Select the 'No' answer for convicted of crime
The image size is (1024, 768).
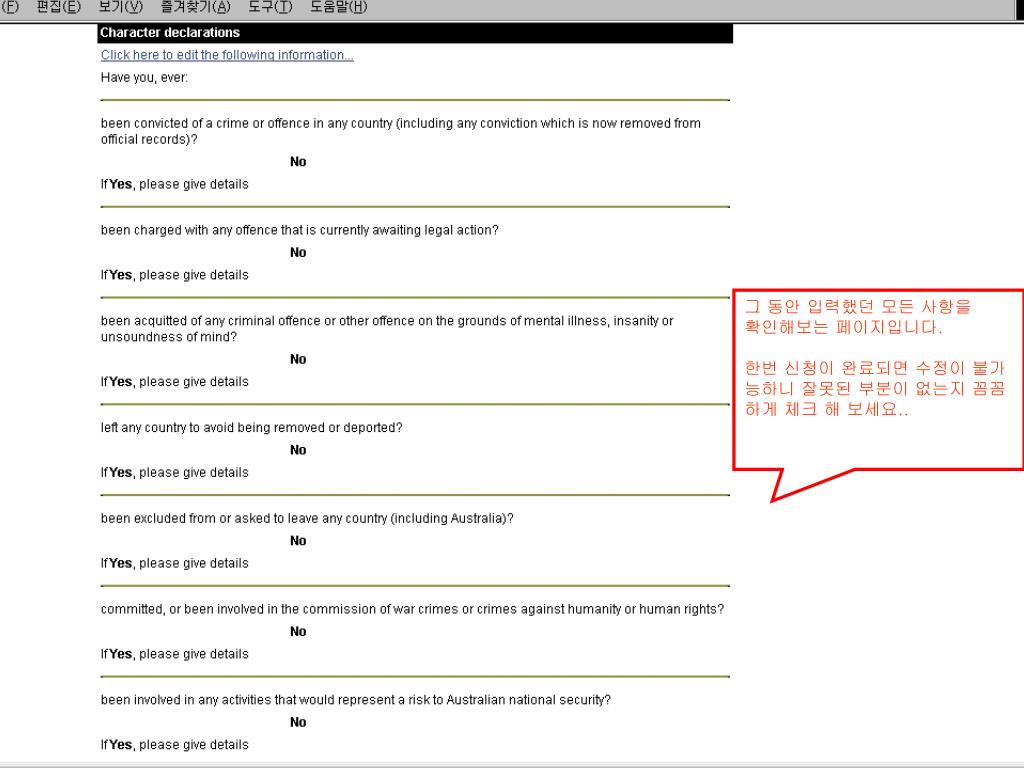[298, 162]
